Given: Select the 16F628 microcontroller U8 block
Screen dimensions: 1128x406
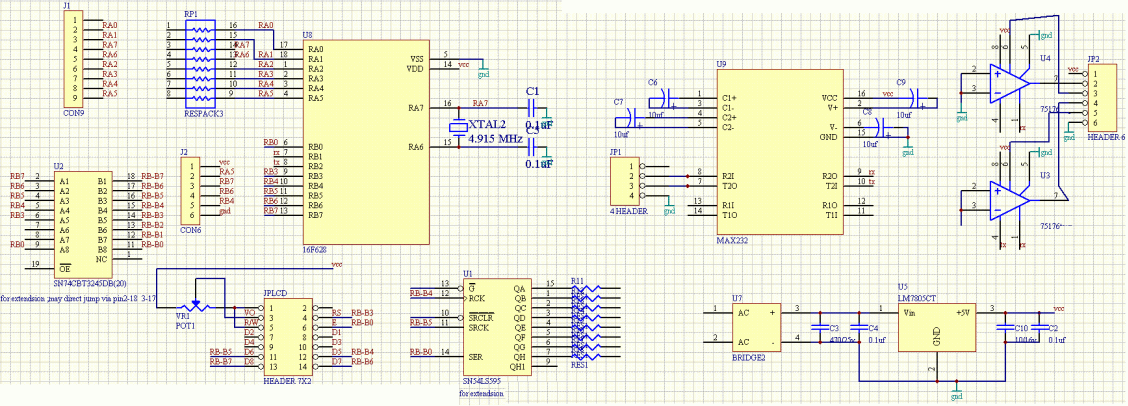Looking at the screenshot, I should pos(366,140).
